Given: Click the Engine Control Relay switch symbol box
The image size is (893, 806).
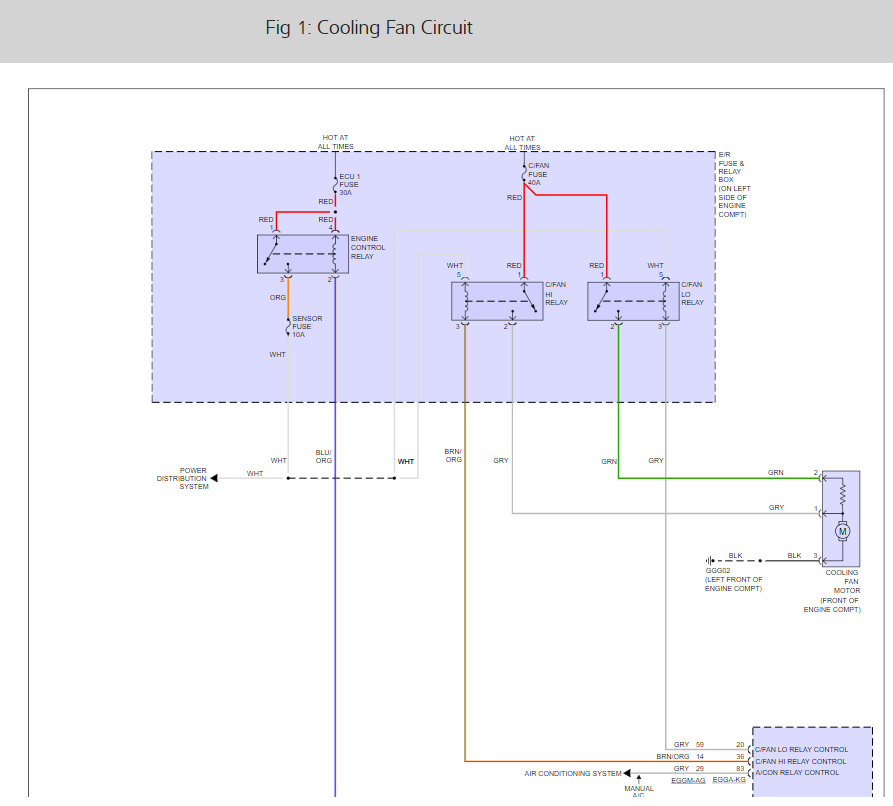Looking at the screenshot, I should click(x=303, y=254).
